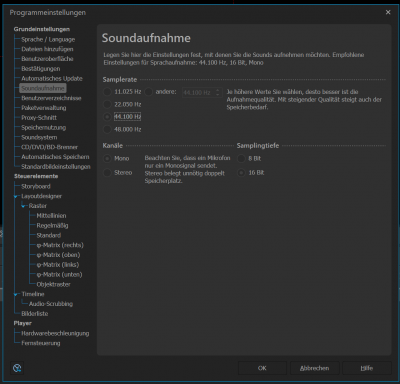Select Objektraster in the tree

point(53,284)
